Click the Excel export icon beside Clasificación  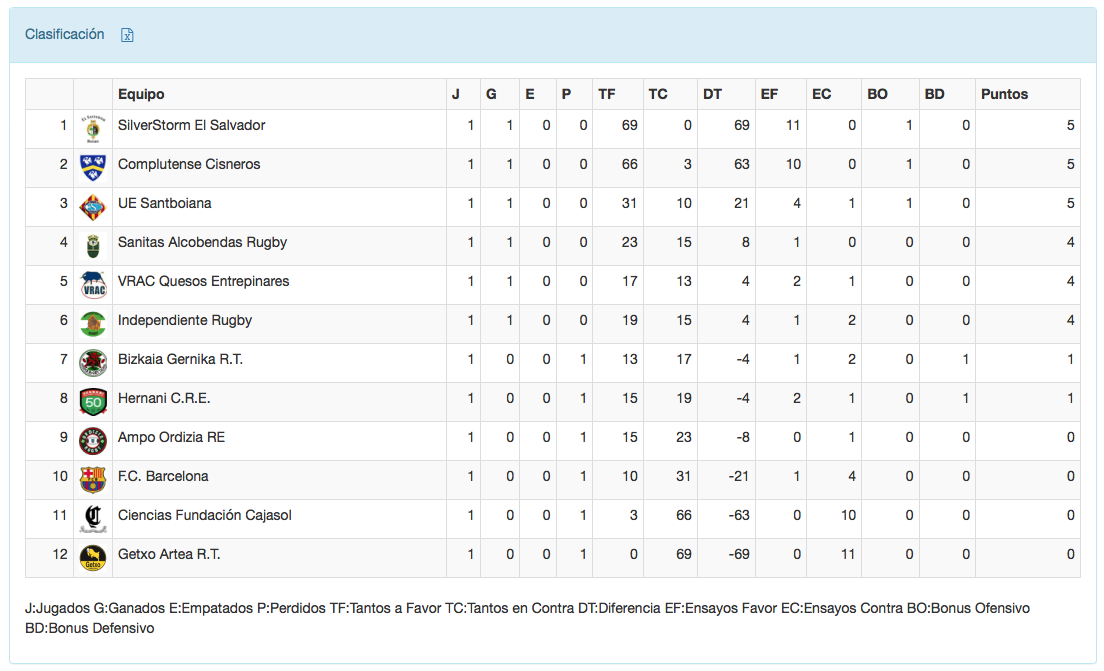(127, 35)
